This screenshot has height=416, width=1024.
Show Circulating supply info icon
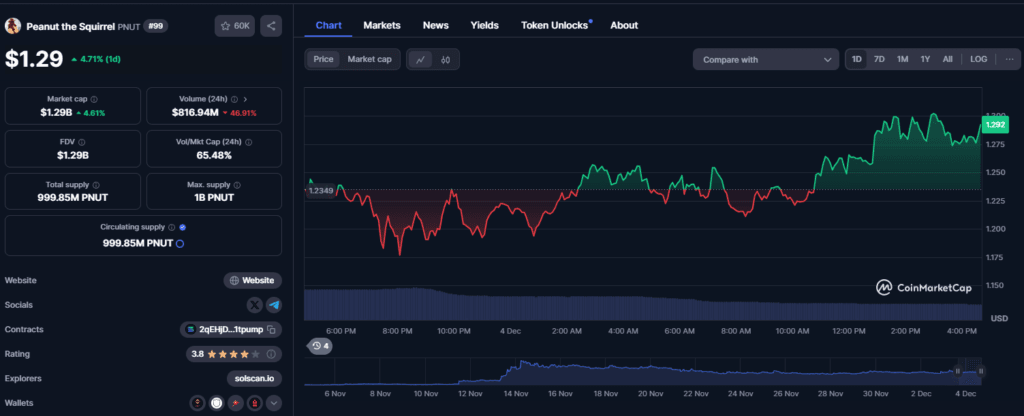coord(172,227)
